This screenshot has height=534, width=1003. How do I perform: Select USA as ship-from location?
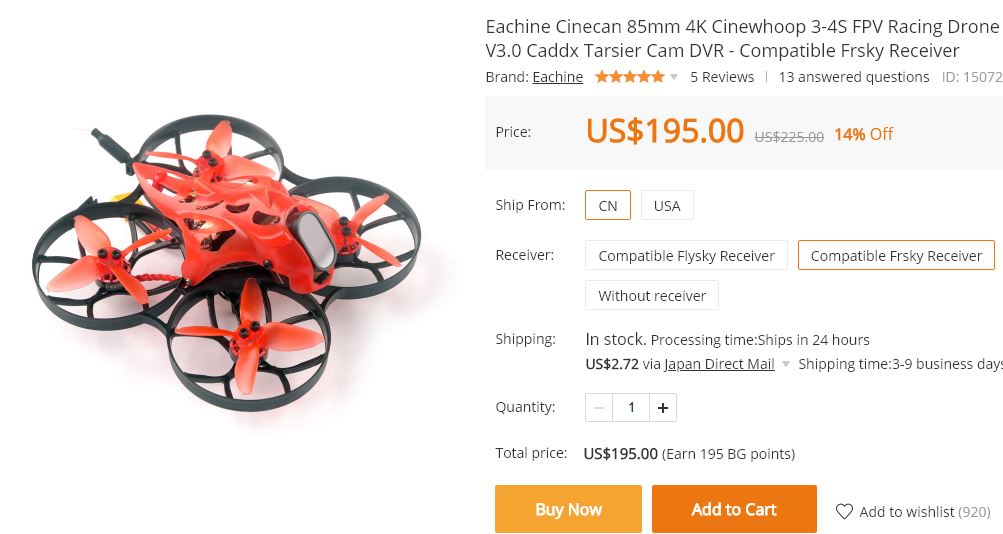coord(667,205)
